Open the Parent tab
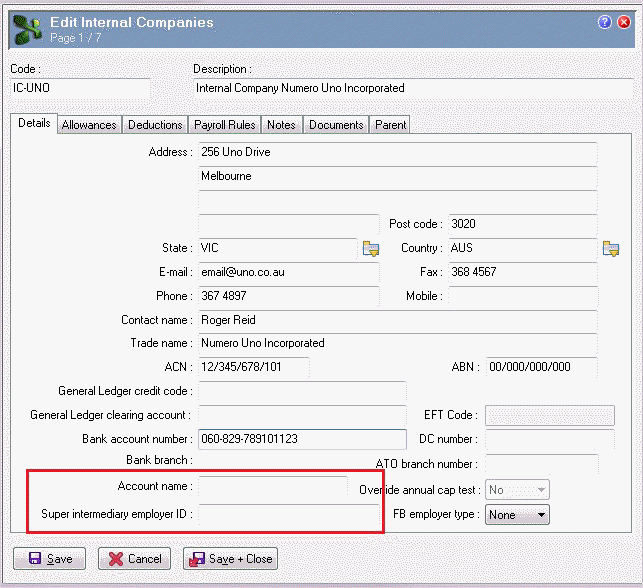 coord(390,125)
